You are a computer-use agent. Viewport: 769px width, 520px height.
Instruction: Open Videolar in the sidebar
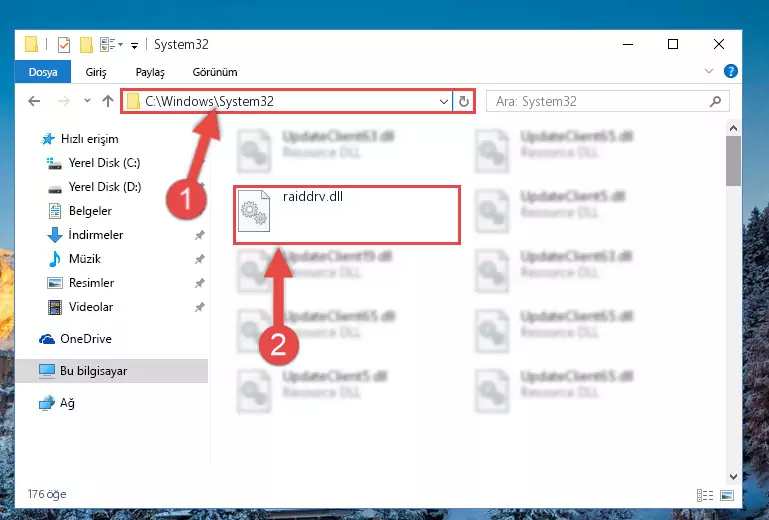pyautogui.click(x=80, y=307)
